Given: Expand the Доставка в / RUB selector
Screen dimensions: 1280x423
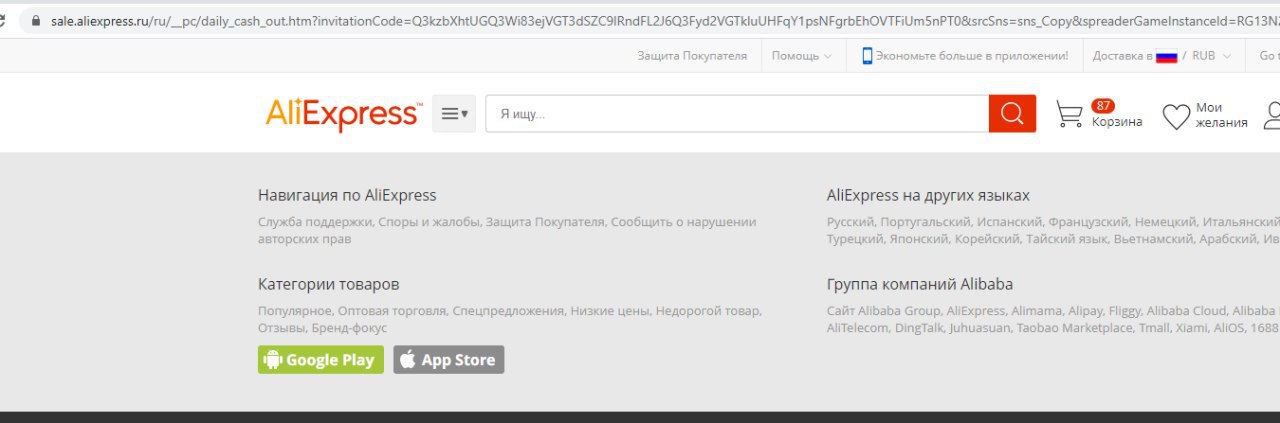Looking at the screenshot, I should [x=1162, y=56].
